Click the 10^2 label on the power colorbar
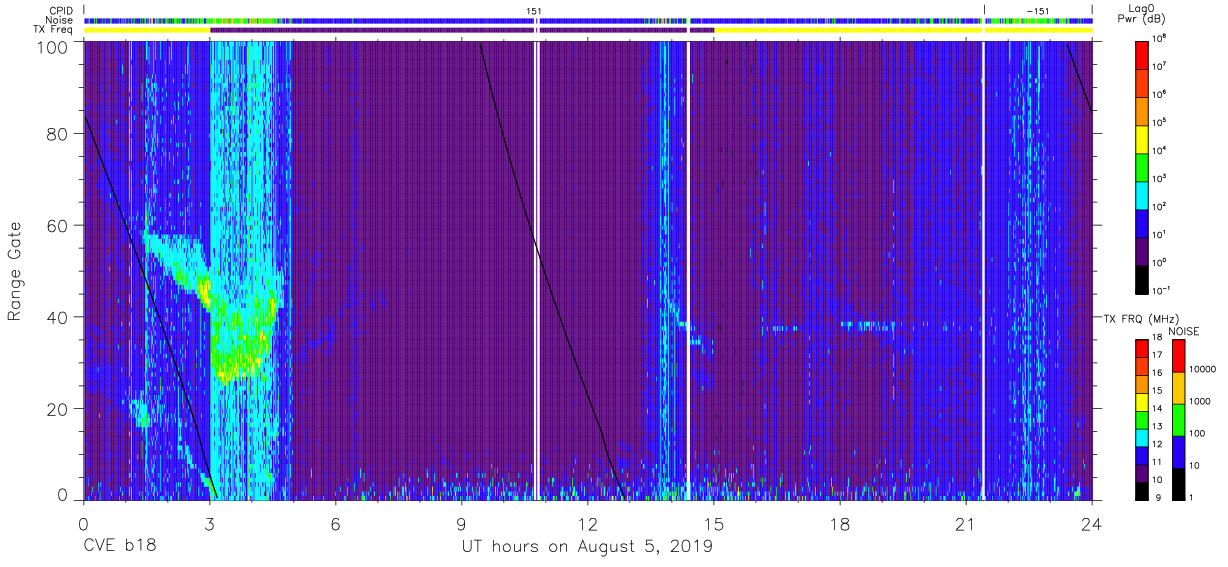 point(1160,206)
